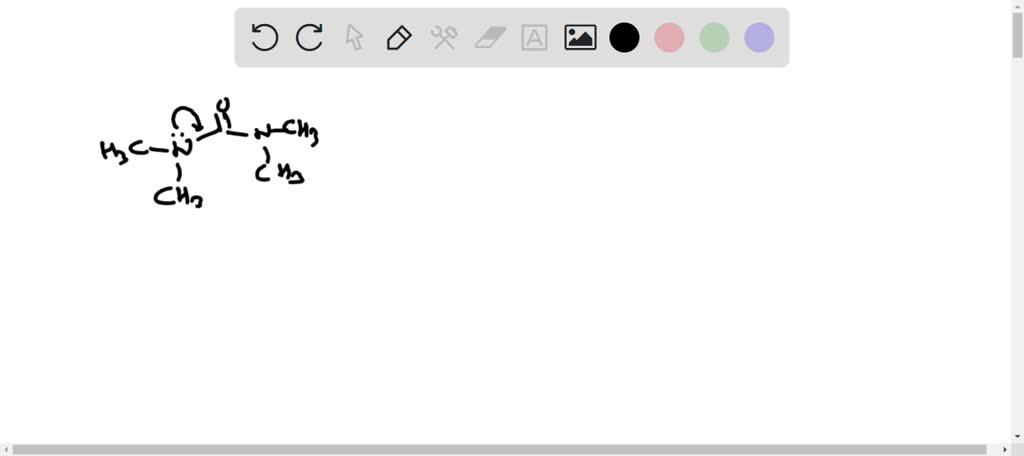Choose the pink color swatch
This screenshot has height=456, width=1024.
[x=669, y=38]
